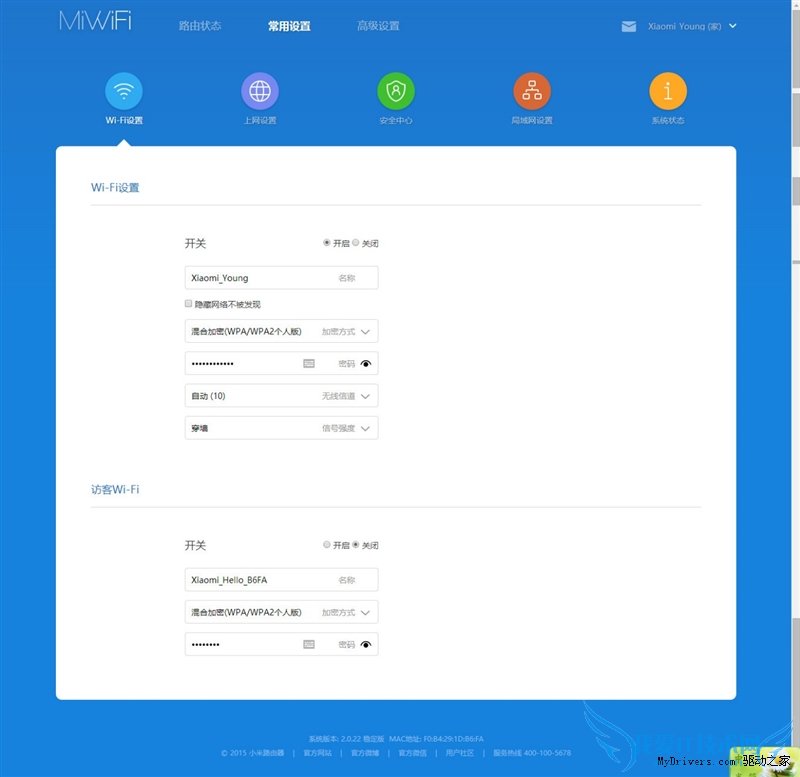Open main Wi-Fi 加密方式 dropdown
800x777 pixels.
[x=281, y=332]
